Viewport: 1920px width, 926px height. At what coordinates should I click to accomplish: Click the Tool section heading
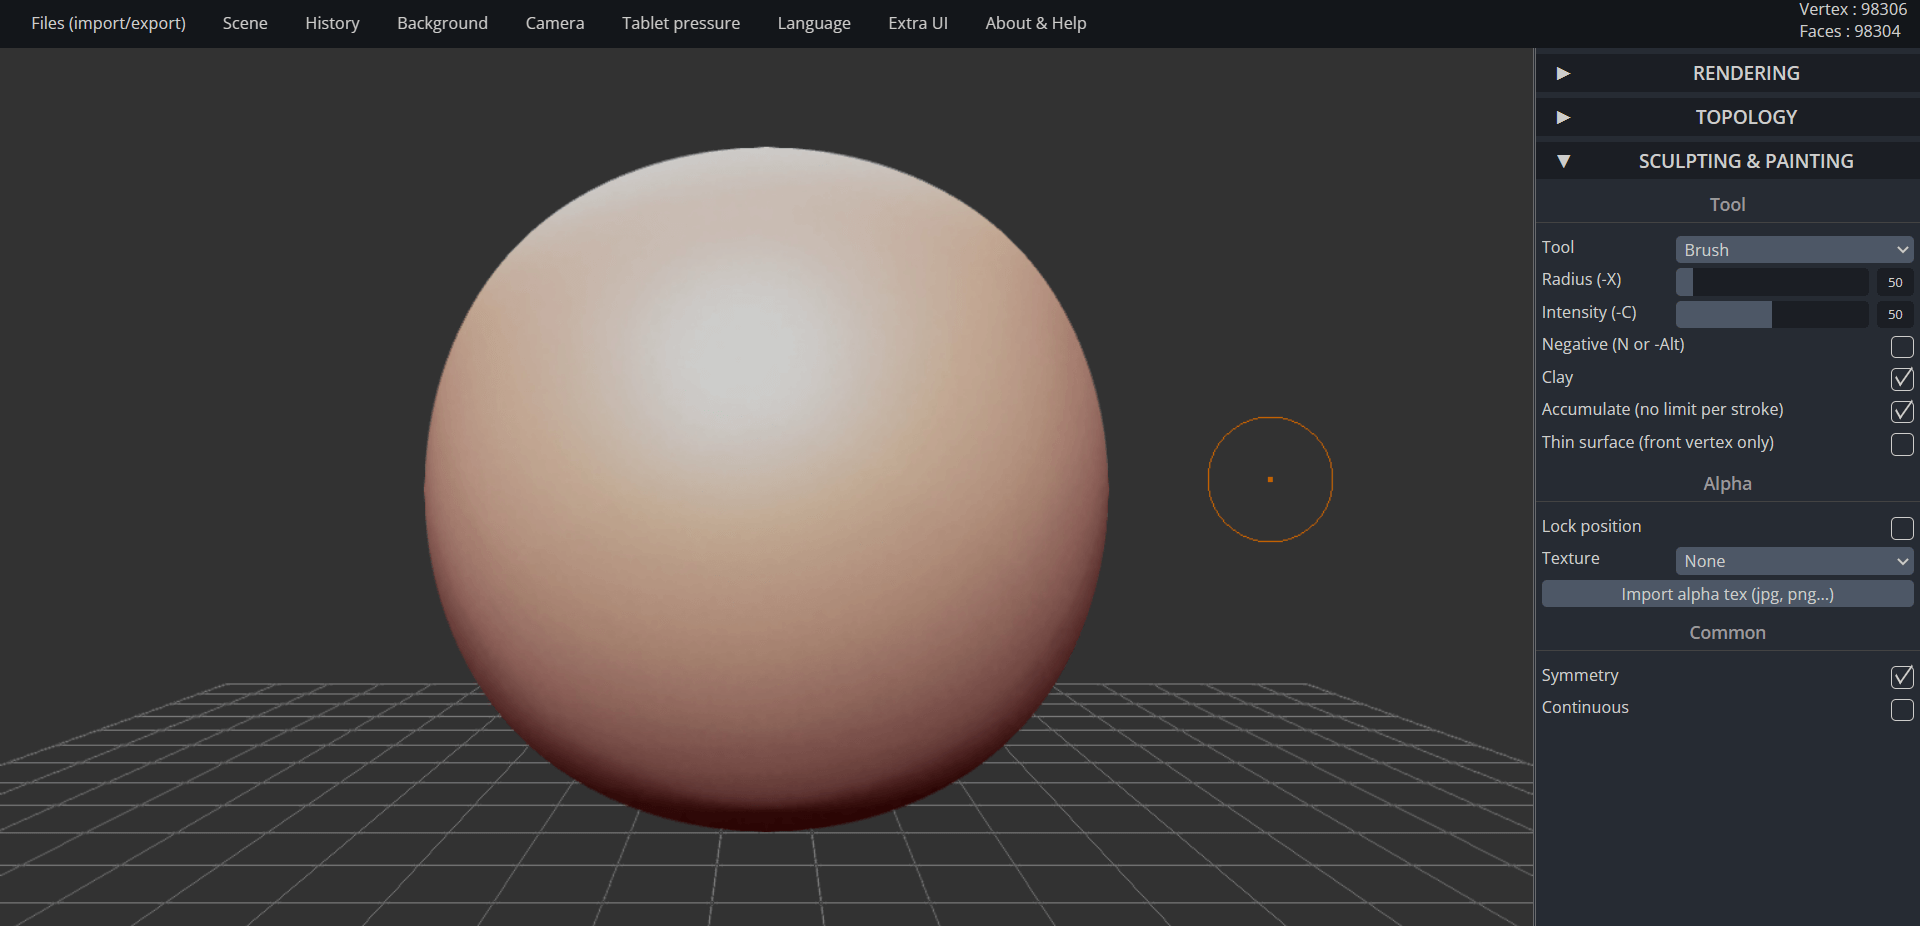(x=1727, y=205)
